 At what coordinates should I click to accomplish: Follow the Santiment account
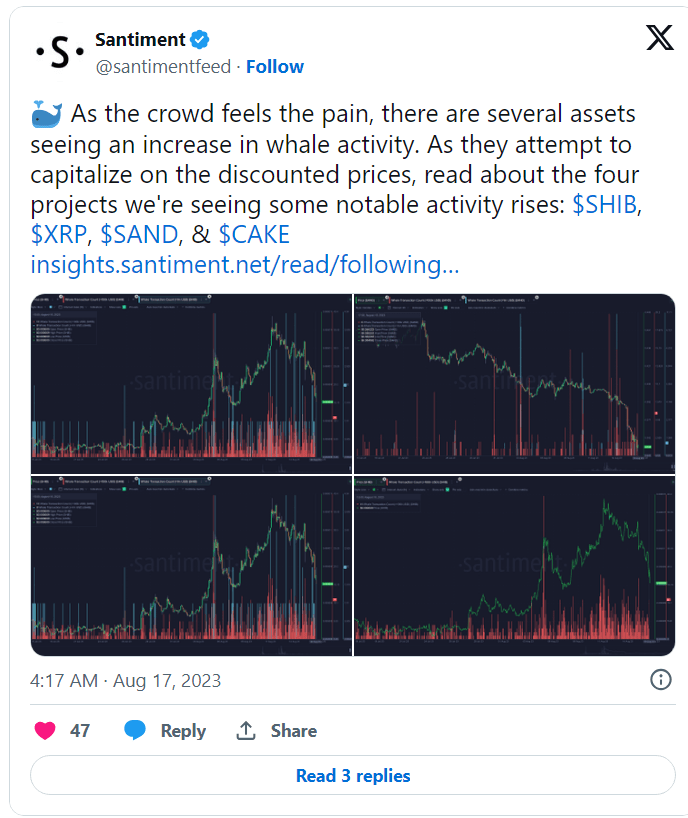click(275, 67)
